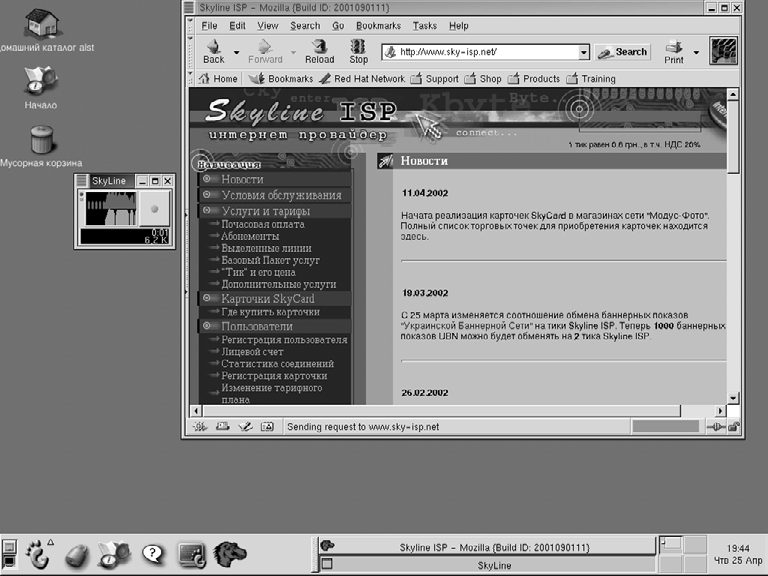The height and width of the screenshot is (576, 768).
Task: Stop the page loading
Action: 358,51
